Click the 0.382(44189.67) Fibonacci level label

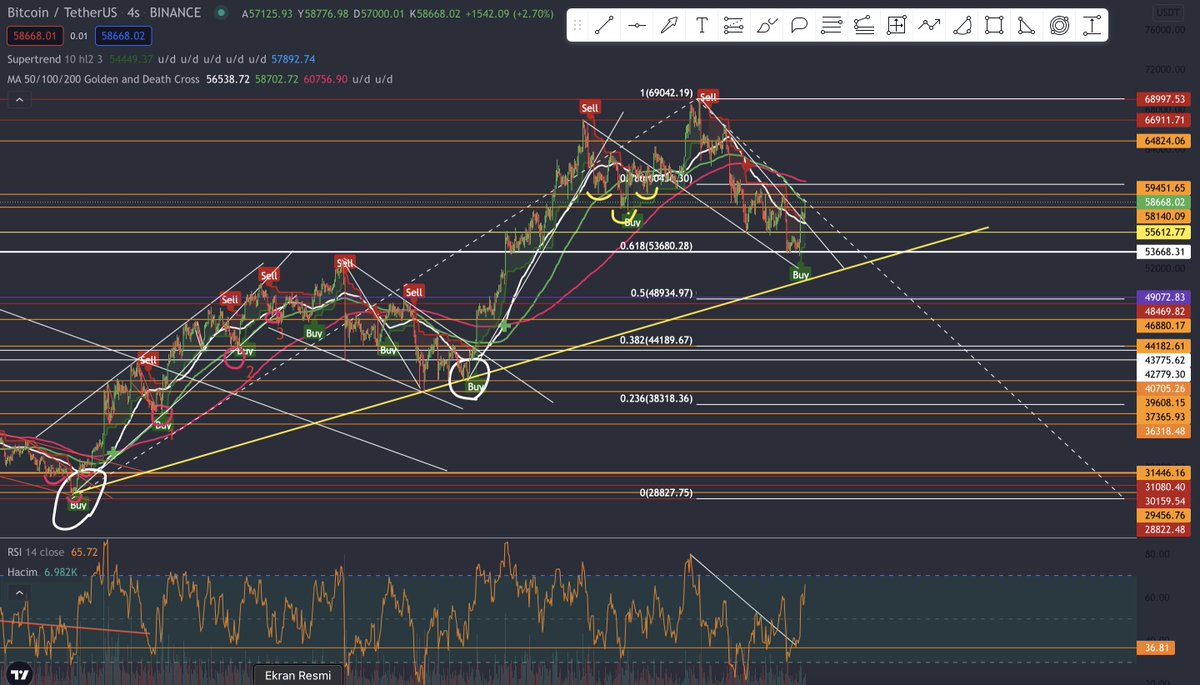(x=657, y=340)
